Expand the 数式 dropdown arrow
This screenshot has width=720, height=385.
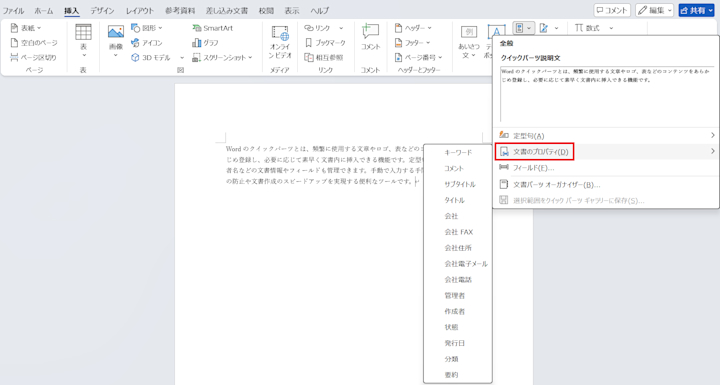(x=611, y=28)
